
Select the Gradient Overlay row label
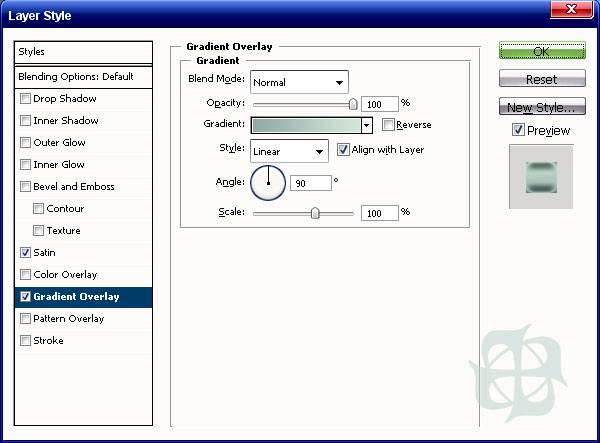76,297
